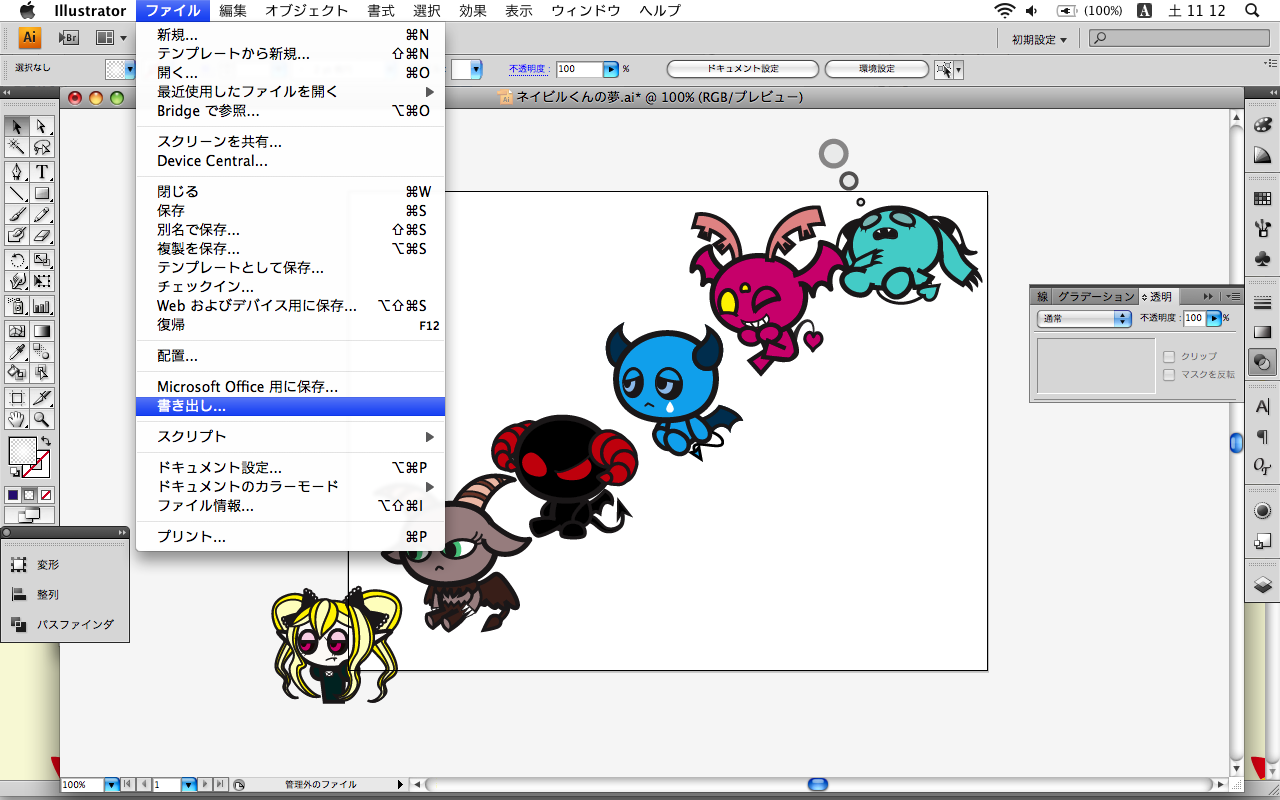Image resolution: width=1280 pixels, height=800 pixels.
Task: Enable the マスクを反転 checkbox
Action: [x=1168, y=375]
